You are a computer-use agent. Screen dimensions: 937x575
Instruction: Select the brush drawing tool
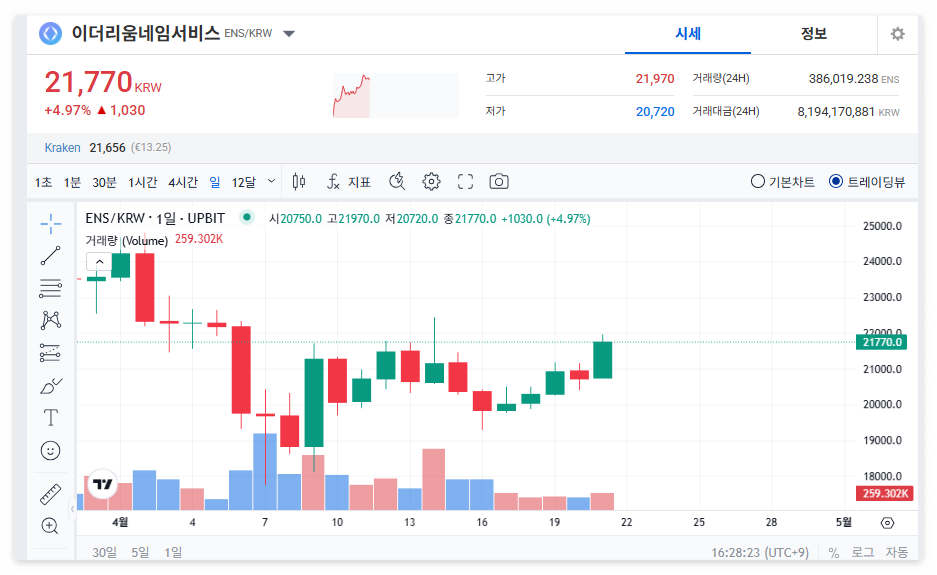pyautogui.click(x=51, y=386)
